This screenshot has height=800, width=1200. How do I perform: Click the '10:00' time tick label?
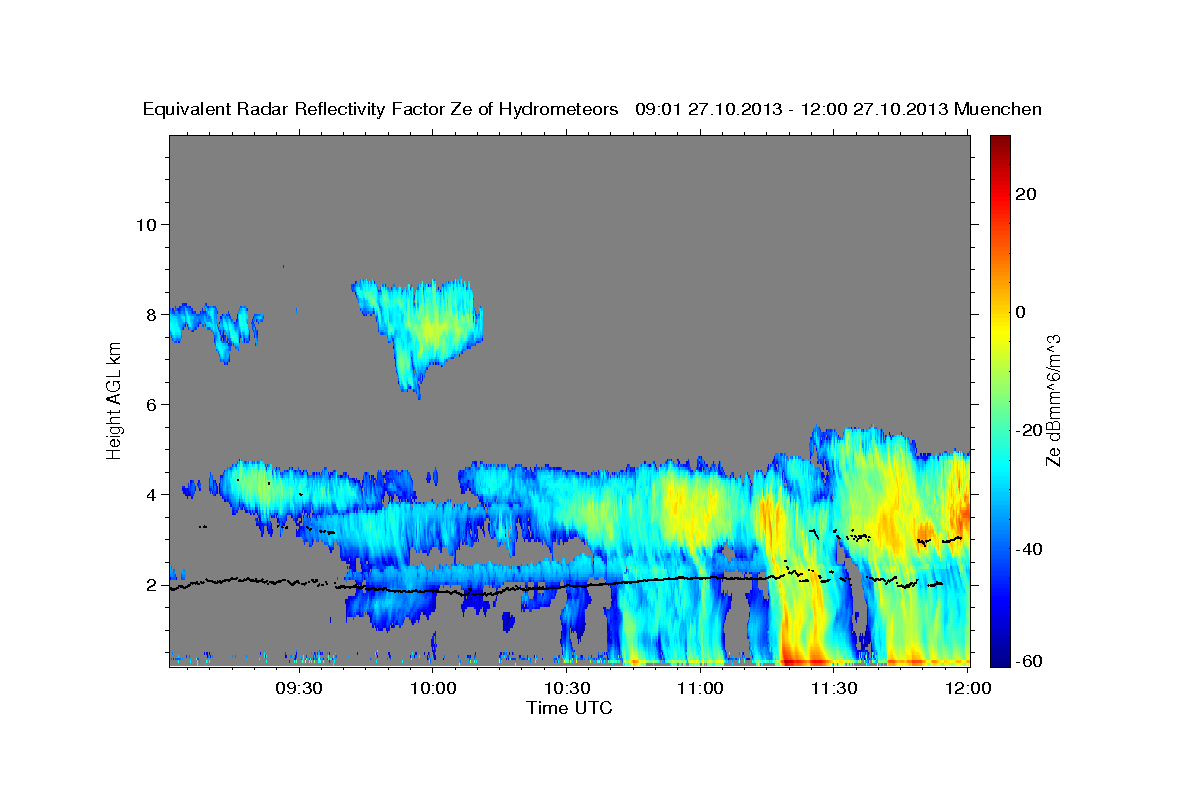tap(432, 688)
